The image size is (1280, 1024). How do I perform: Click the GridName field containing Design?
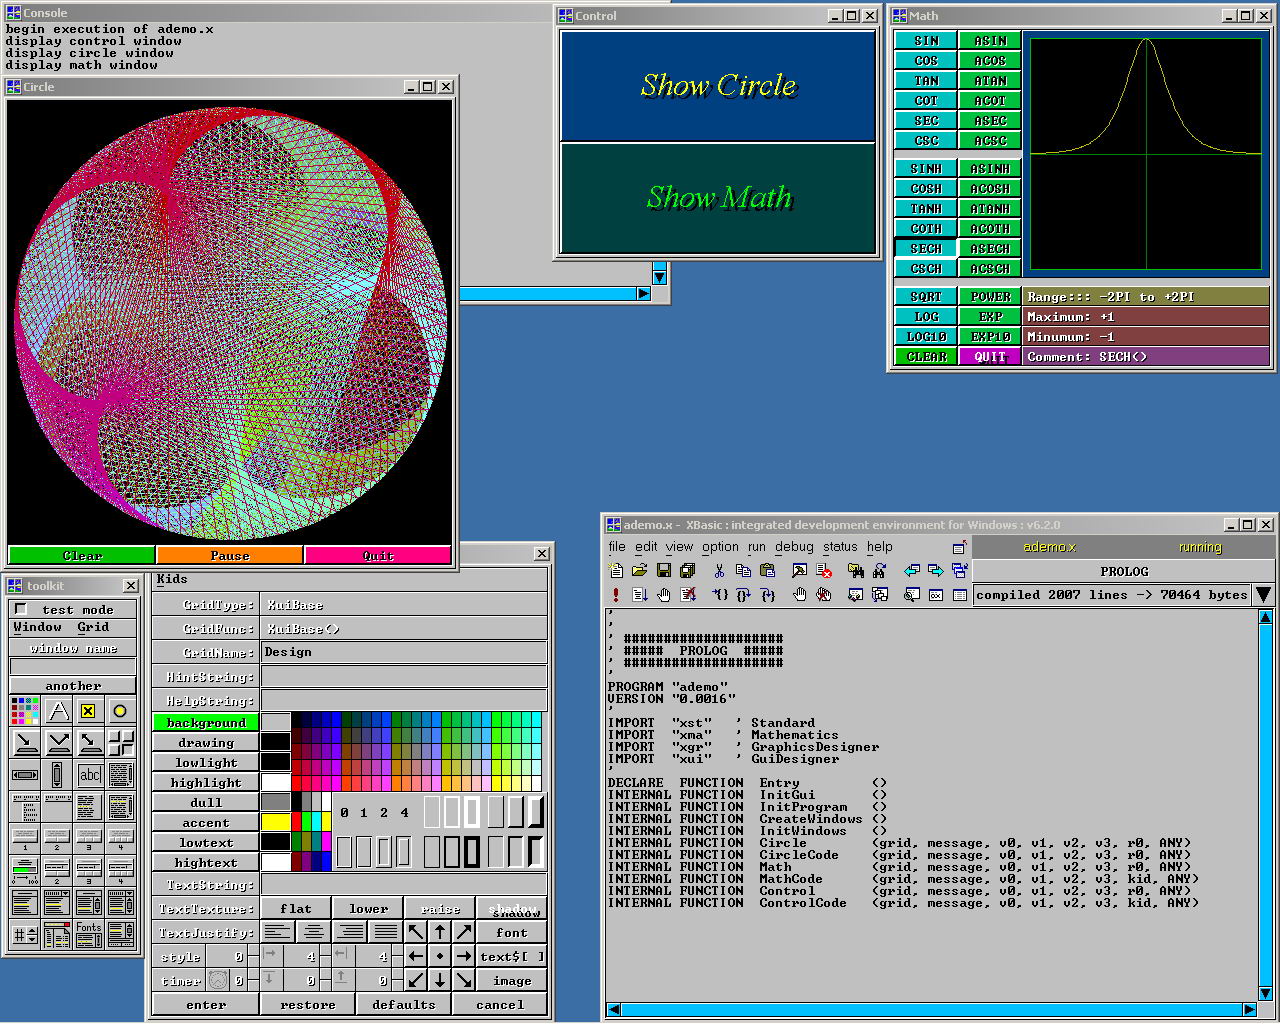tap(404, 652)
